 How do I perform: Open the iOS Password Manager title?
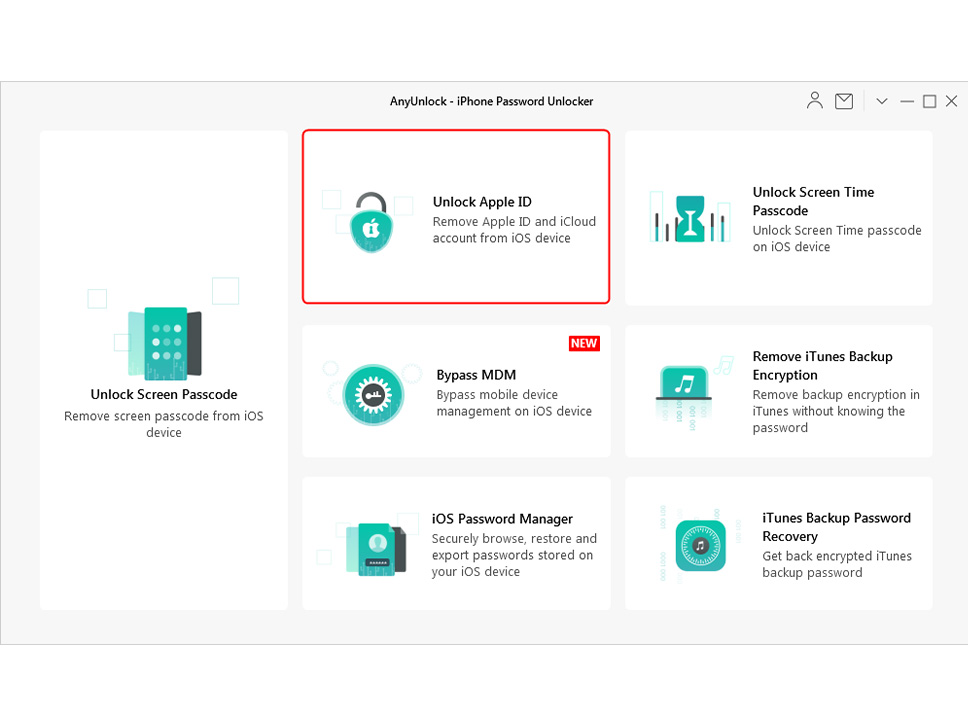pyautogui.click(x=502, y=519)
